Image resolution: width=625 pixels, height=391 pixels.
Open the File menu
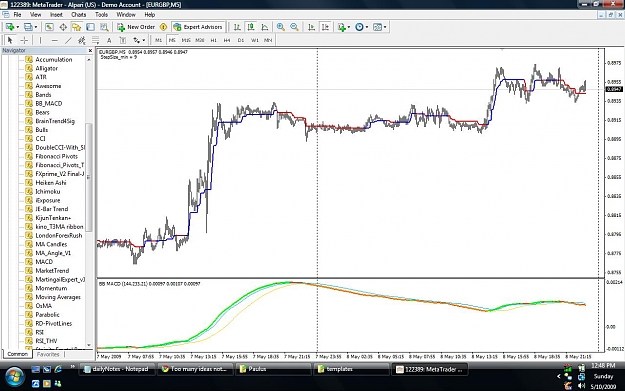(18, 14)
